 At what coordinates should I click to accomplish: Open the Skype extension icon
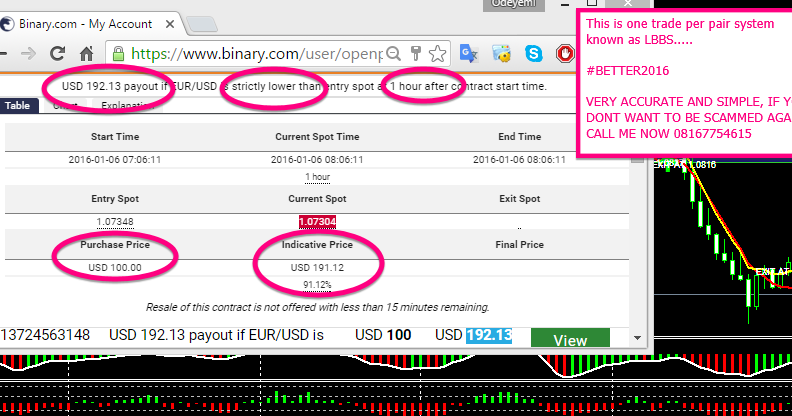pos(533,54)
